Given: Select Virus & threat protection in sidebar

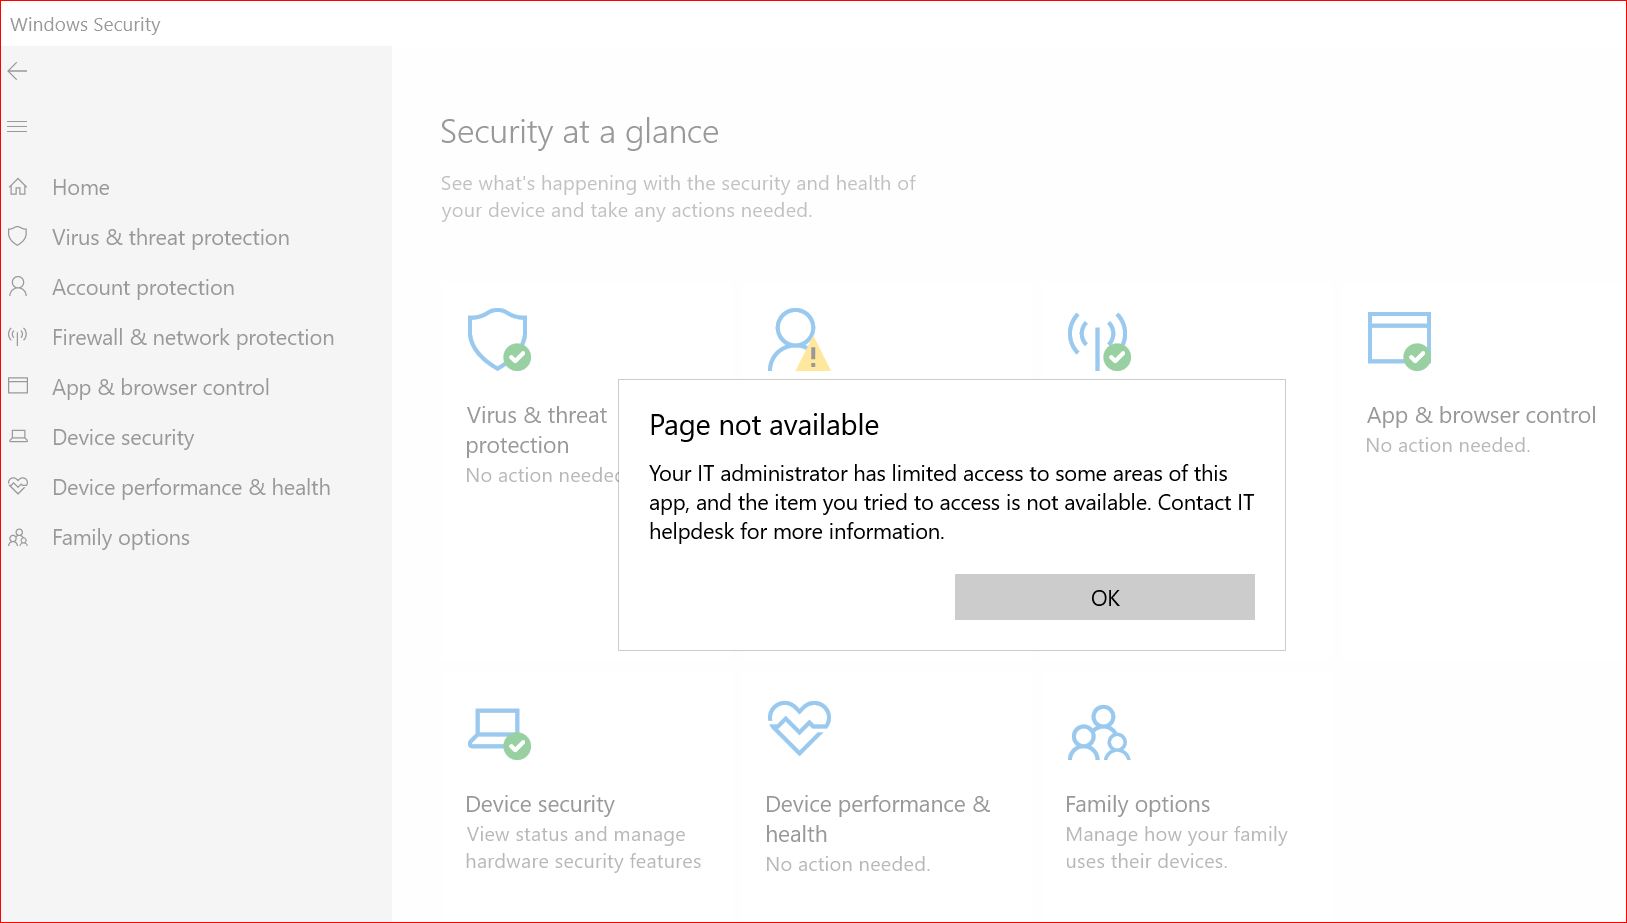Looking at the screenshot, I should click(170, 237).
